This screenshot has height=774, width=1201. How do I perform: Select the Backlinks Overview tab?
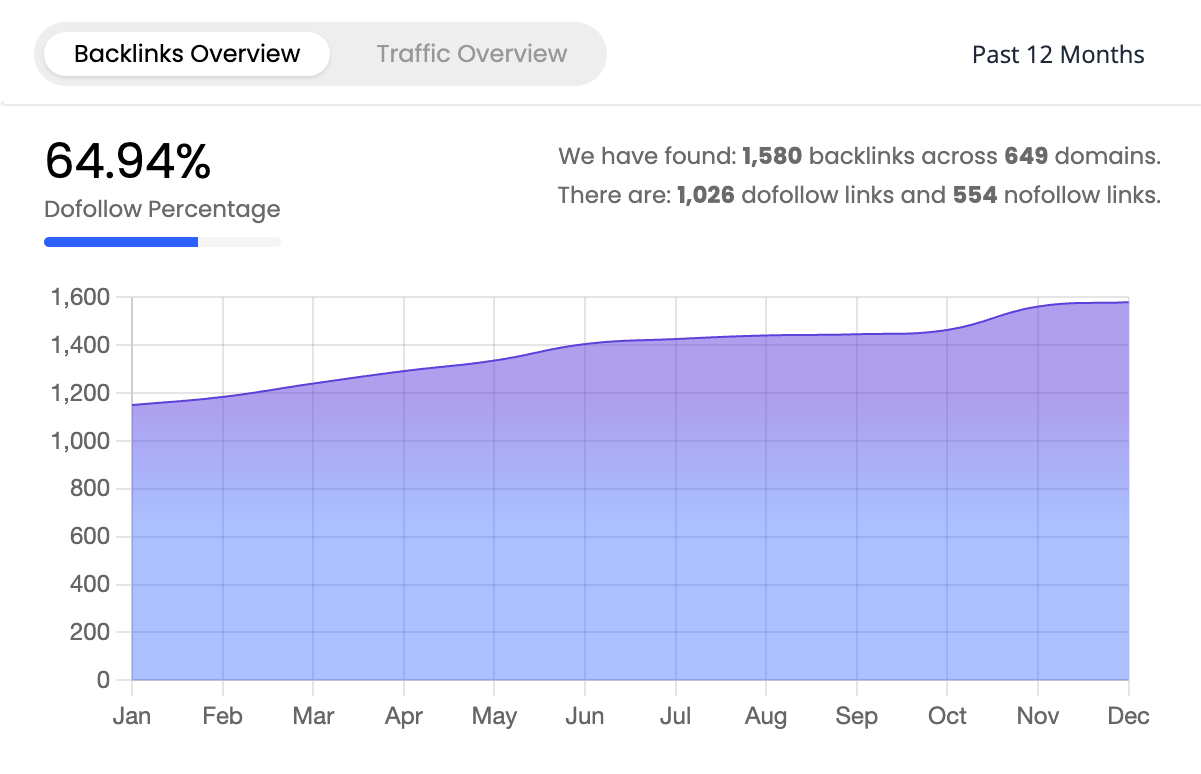coord(187,54)
